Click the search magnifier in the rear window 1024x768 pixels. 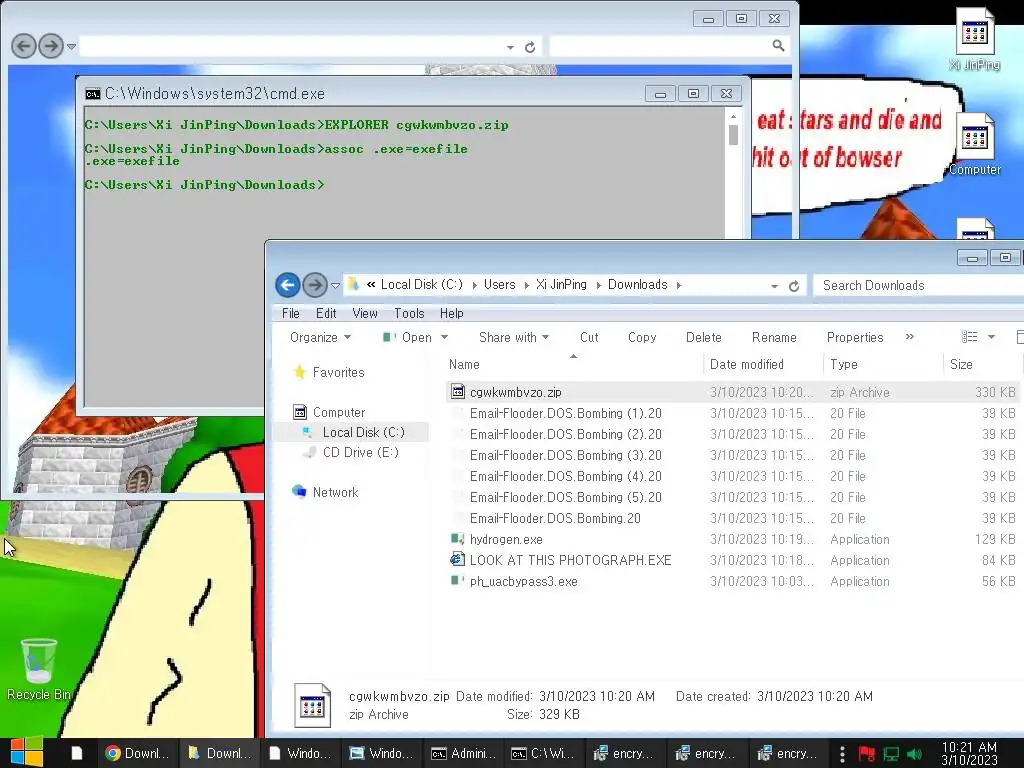(778, 46)
